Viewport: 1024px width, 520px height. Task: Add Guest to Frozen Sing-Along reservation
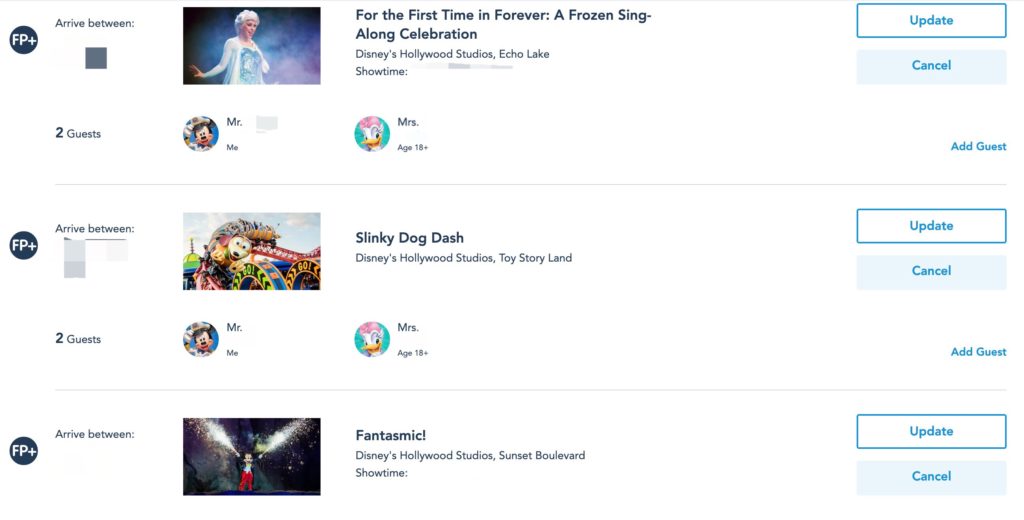coord(978,147)
